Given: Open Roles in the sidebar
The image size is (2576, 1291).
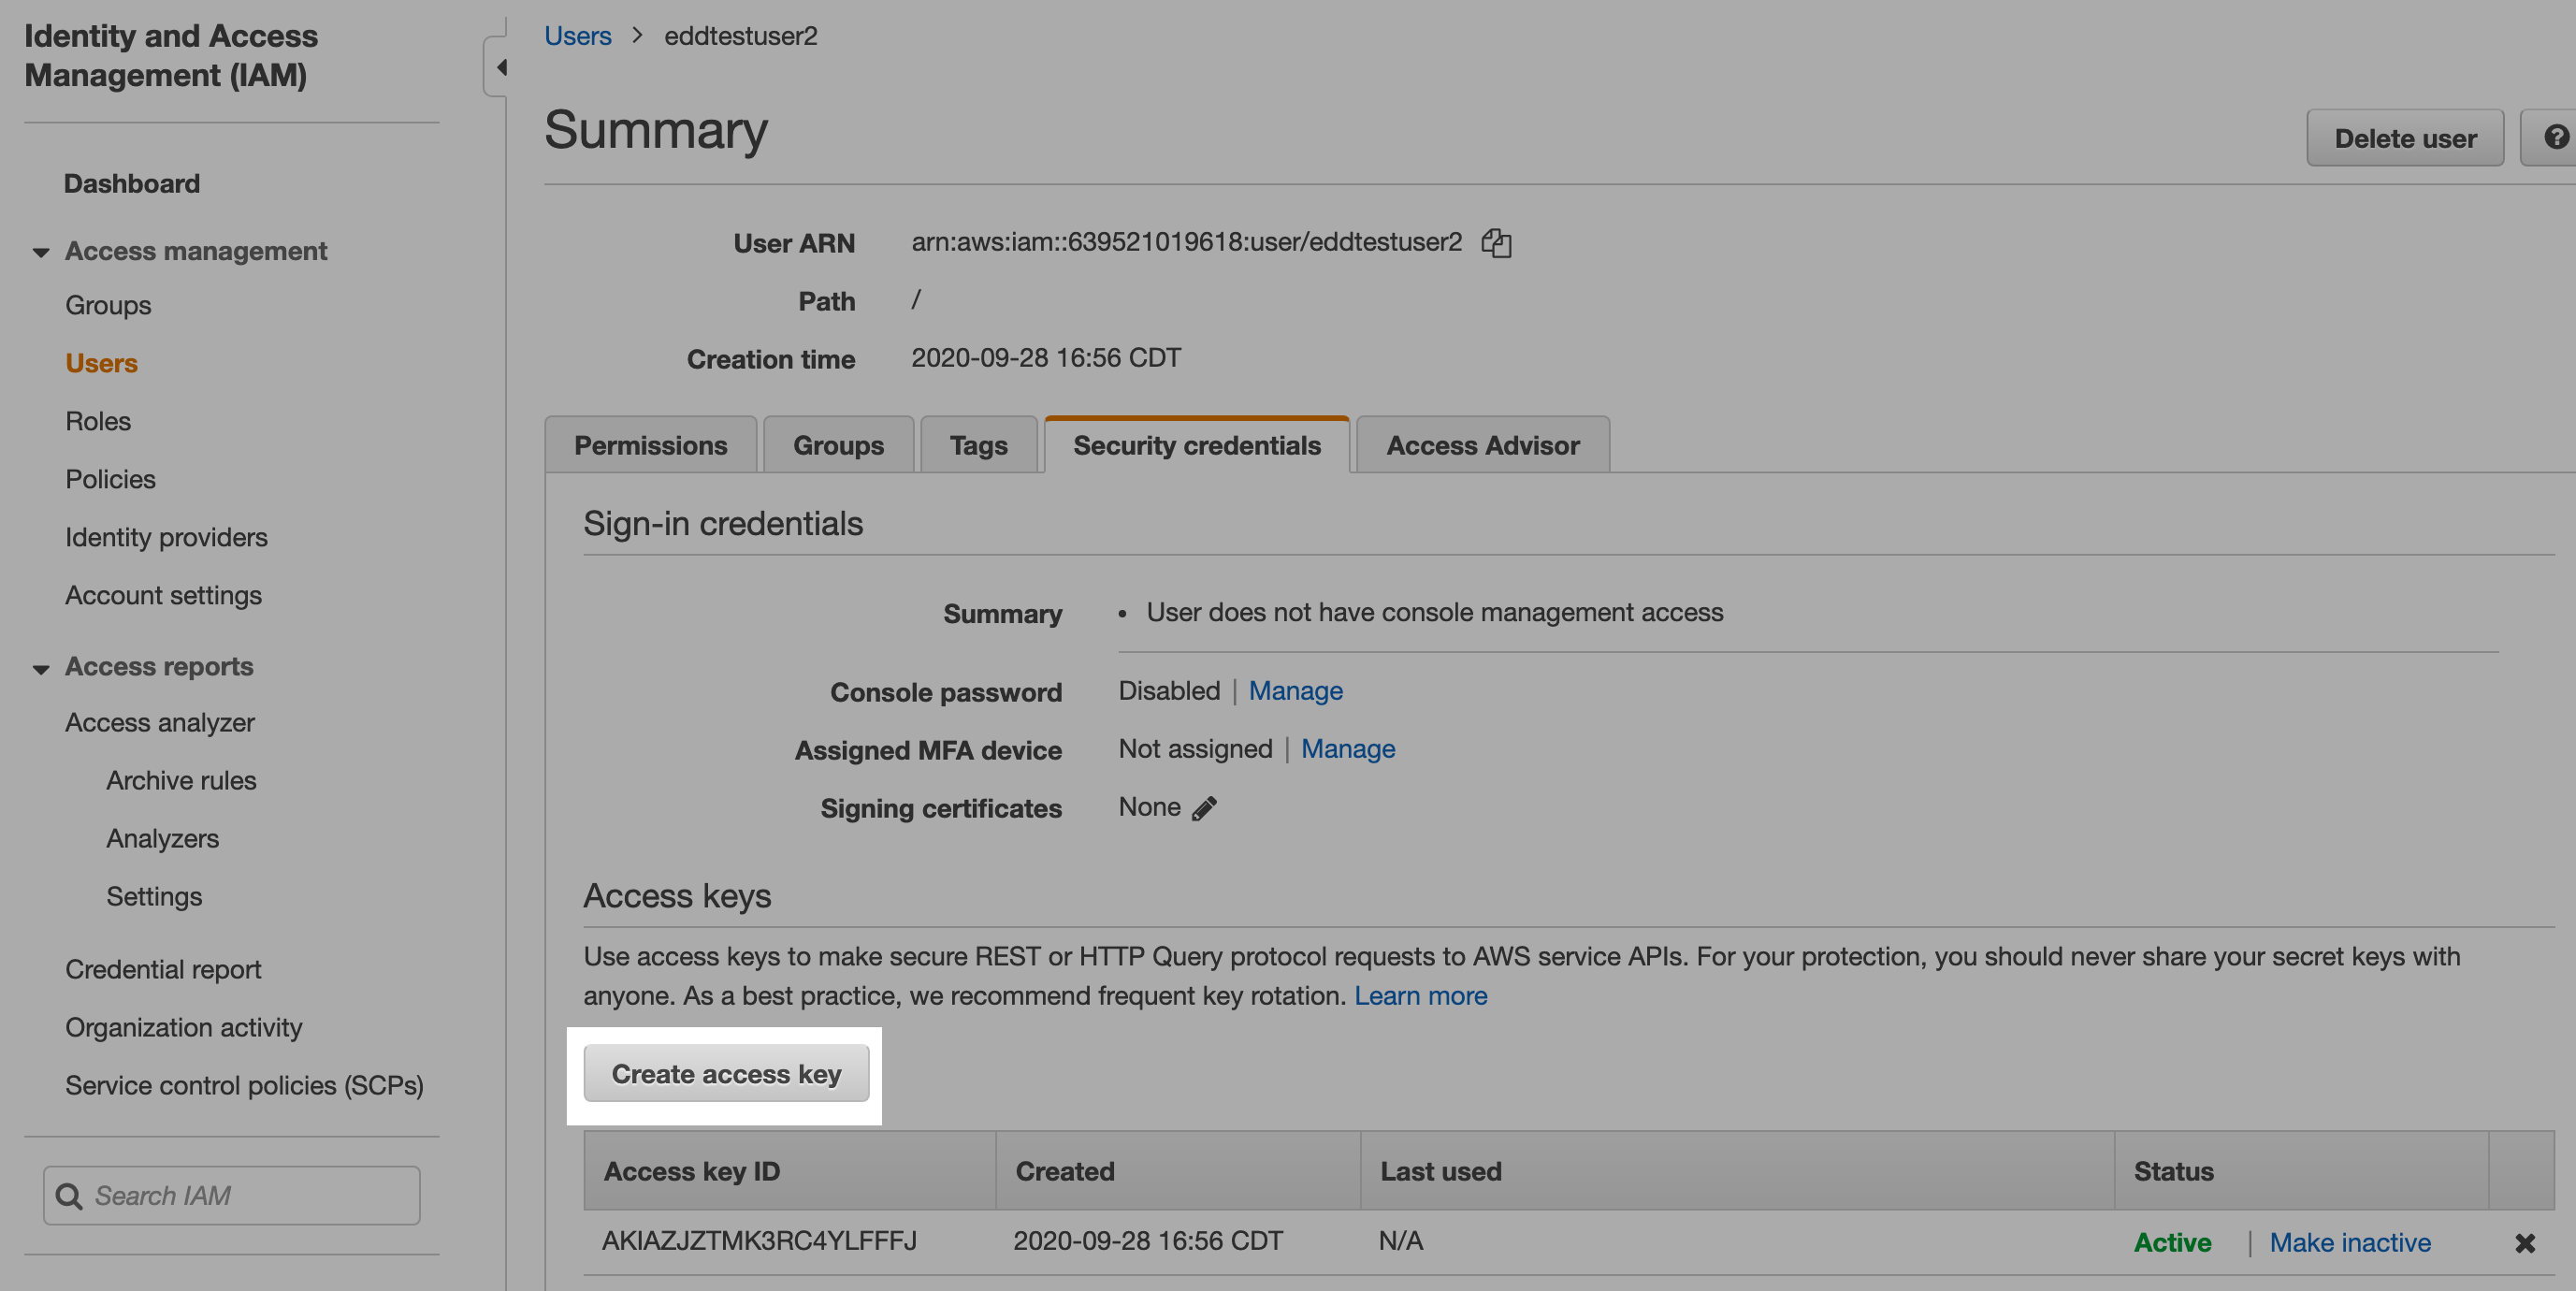Looking at the screenshot, I should [98, 421].
